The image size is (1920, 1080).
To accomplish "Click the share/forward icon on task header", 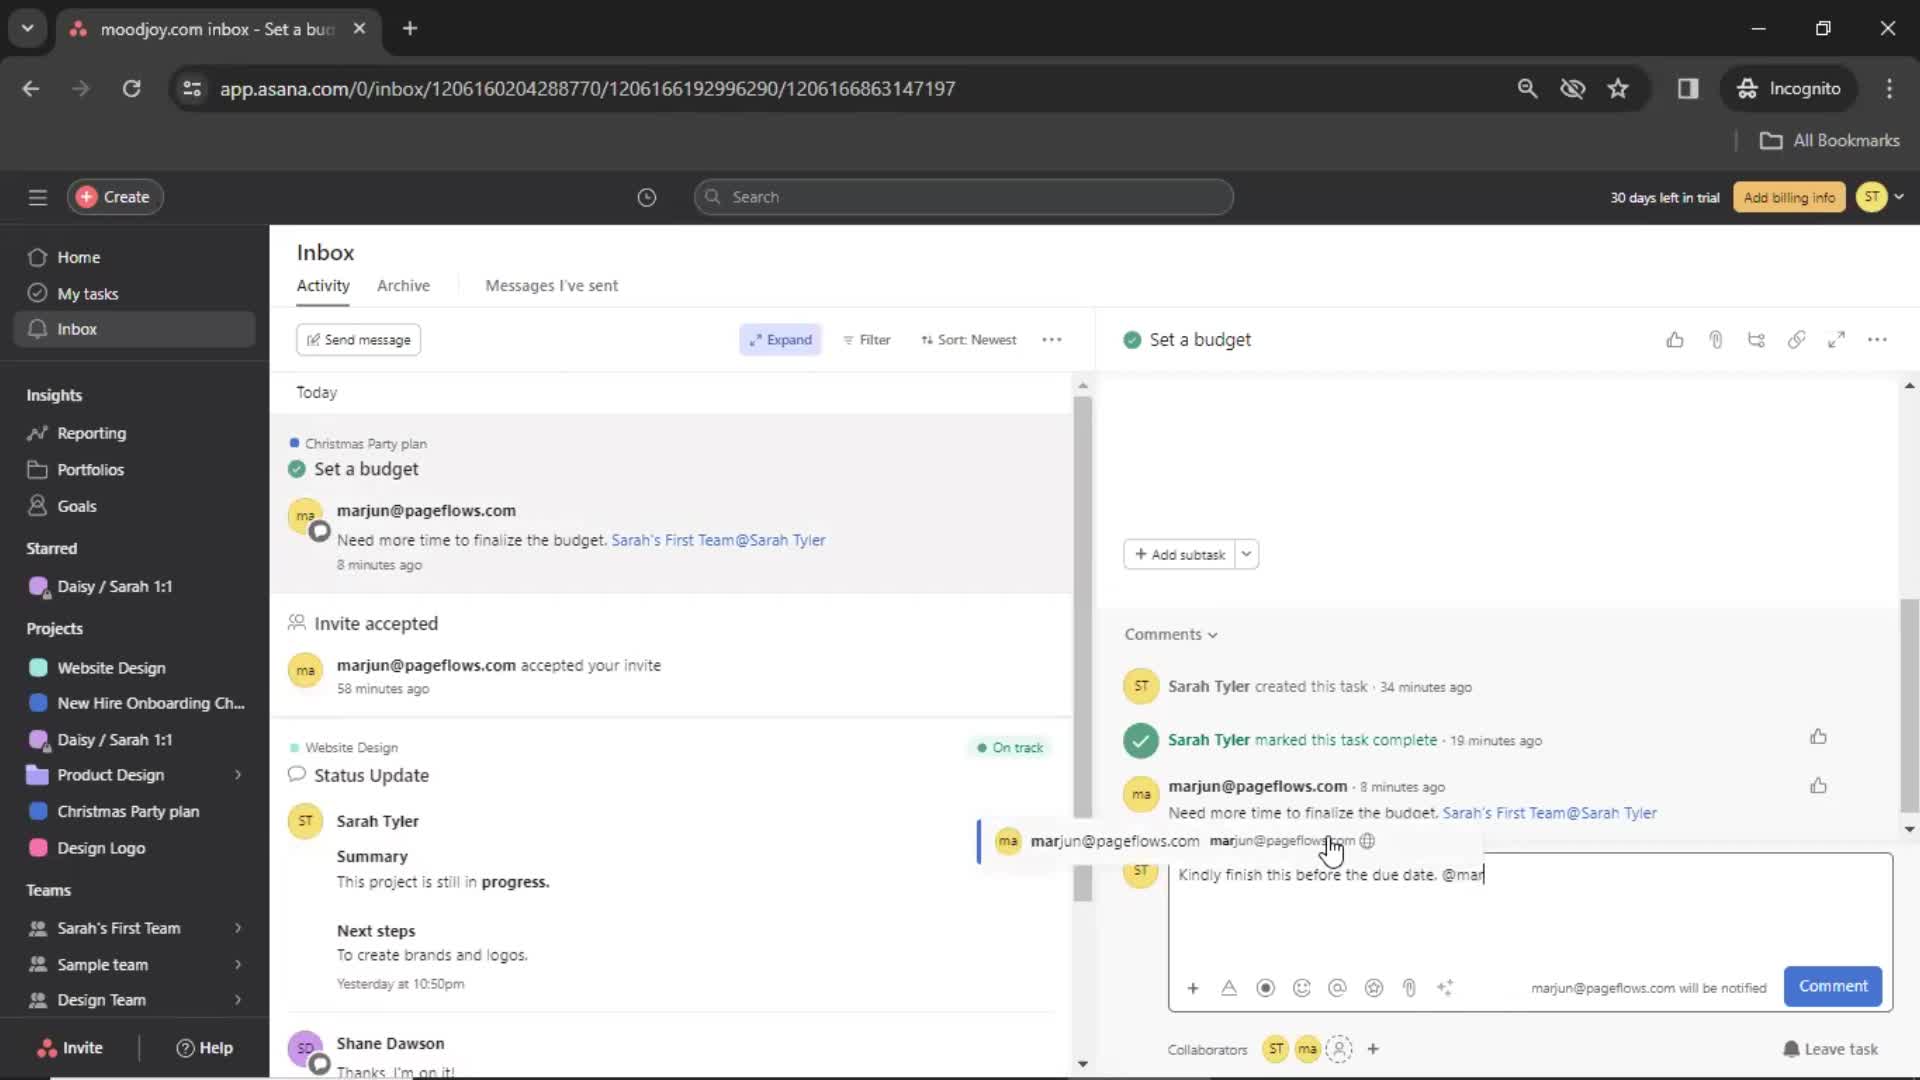I will [x=1756, y=339].
